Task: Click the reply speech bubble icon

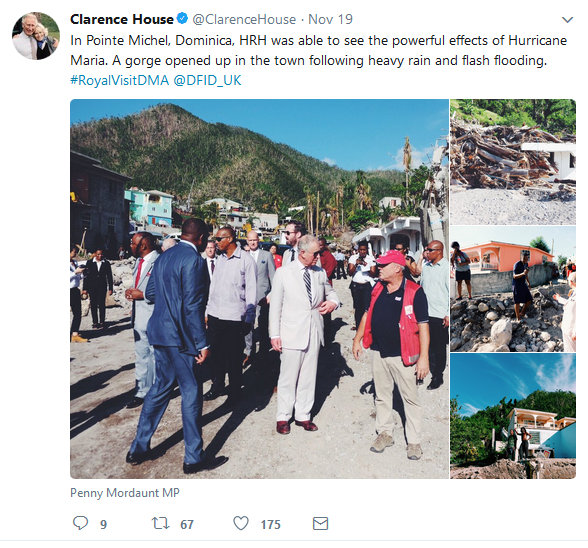Action: [80, 523]
